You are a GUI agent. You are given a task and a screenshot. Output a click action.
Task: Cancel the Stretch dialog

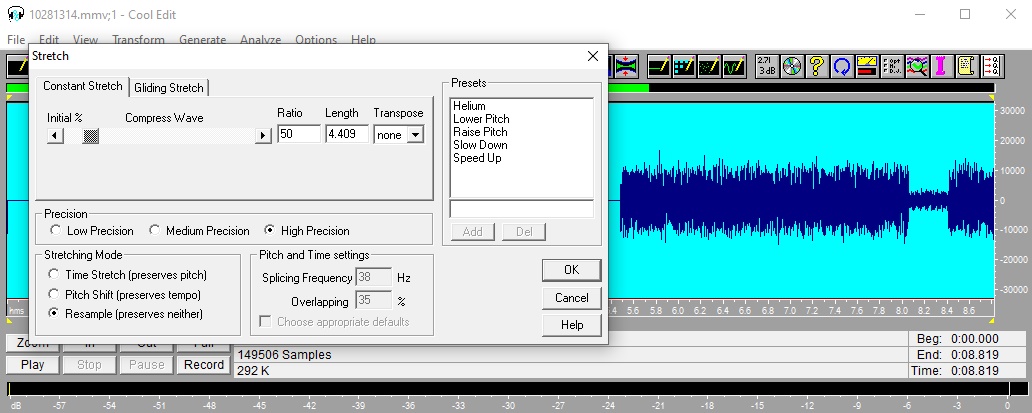point(571,297)
